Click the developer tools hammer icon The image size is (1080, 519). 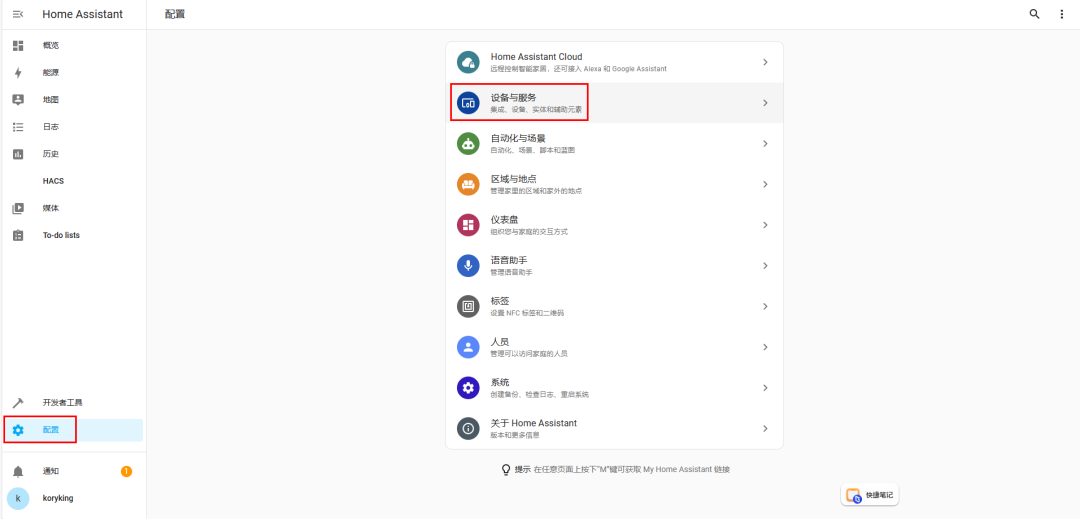18,403
